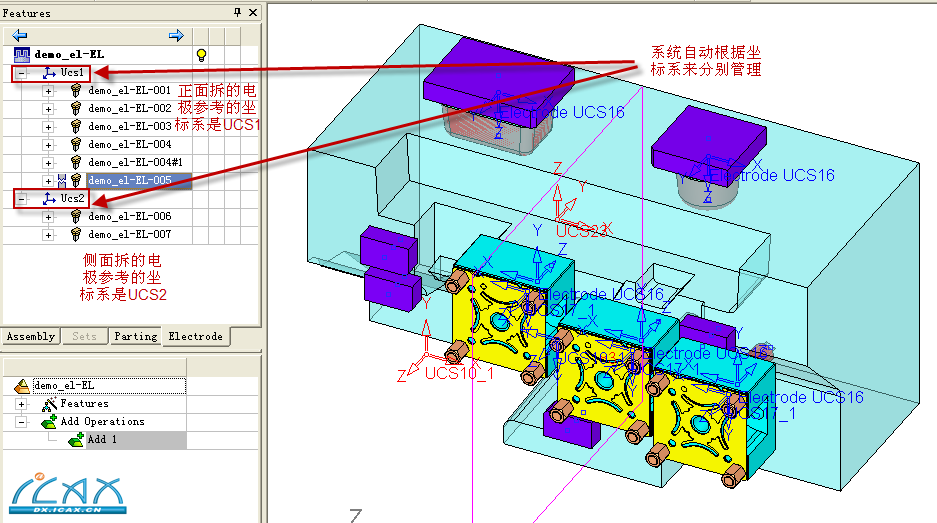Click electrode icon of demo_el-EL-003
937x523 pixels.
(x=76, y=127)
